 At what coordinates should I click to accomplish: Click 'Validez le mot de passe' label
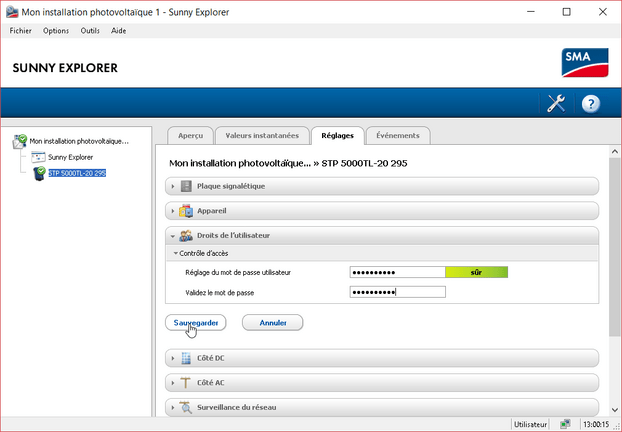pyautogui.click(x=220, y=293)
